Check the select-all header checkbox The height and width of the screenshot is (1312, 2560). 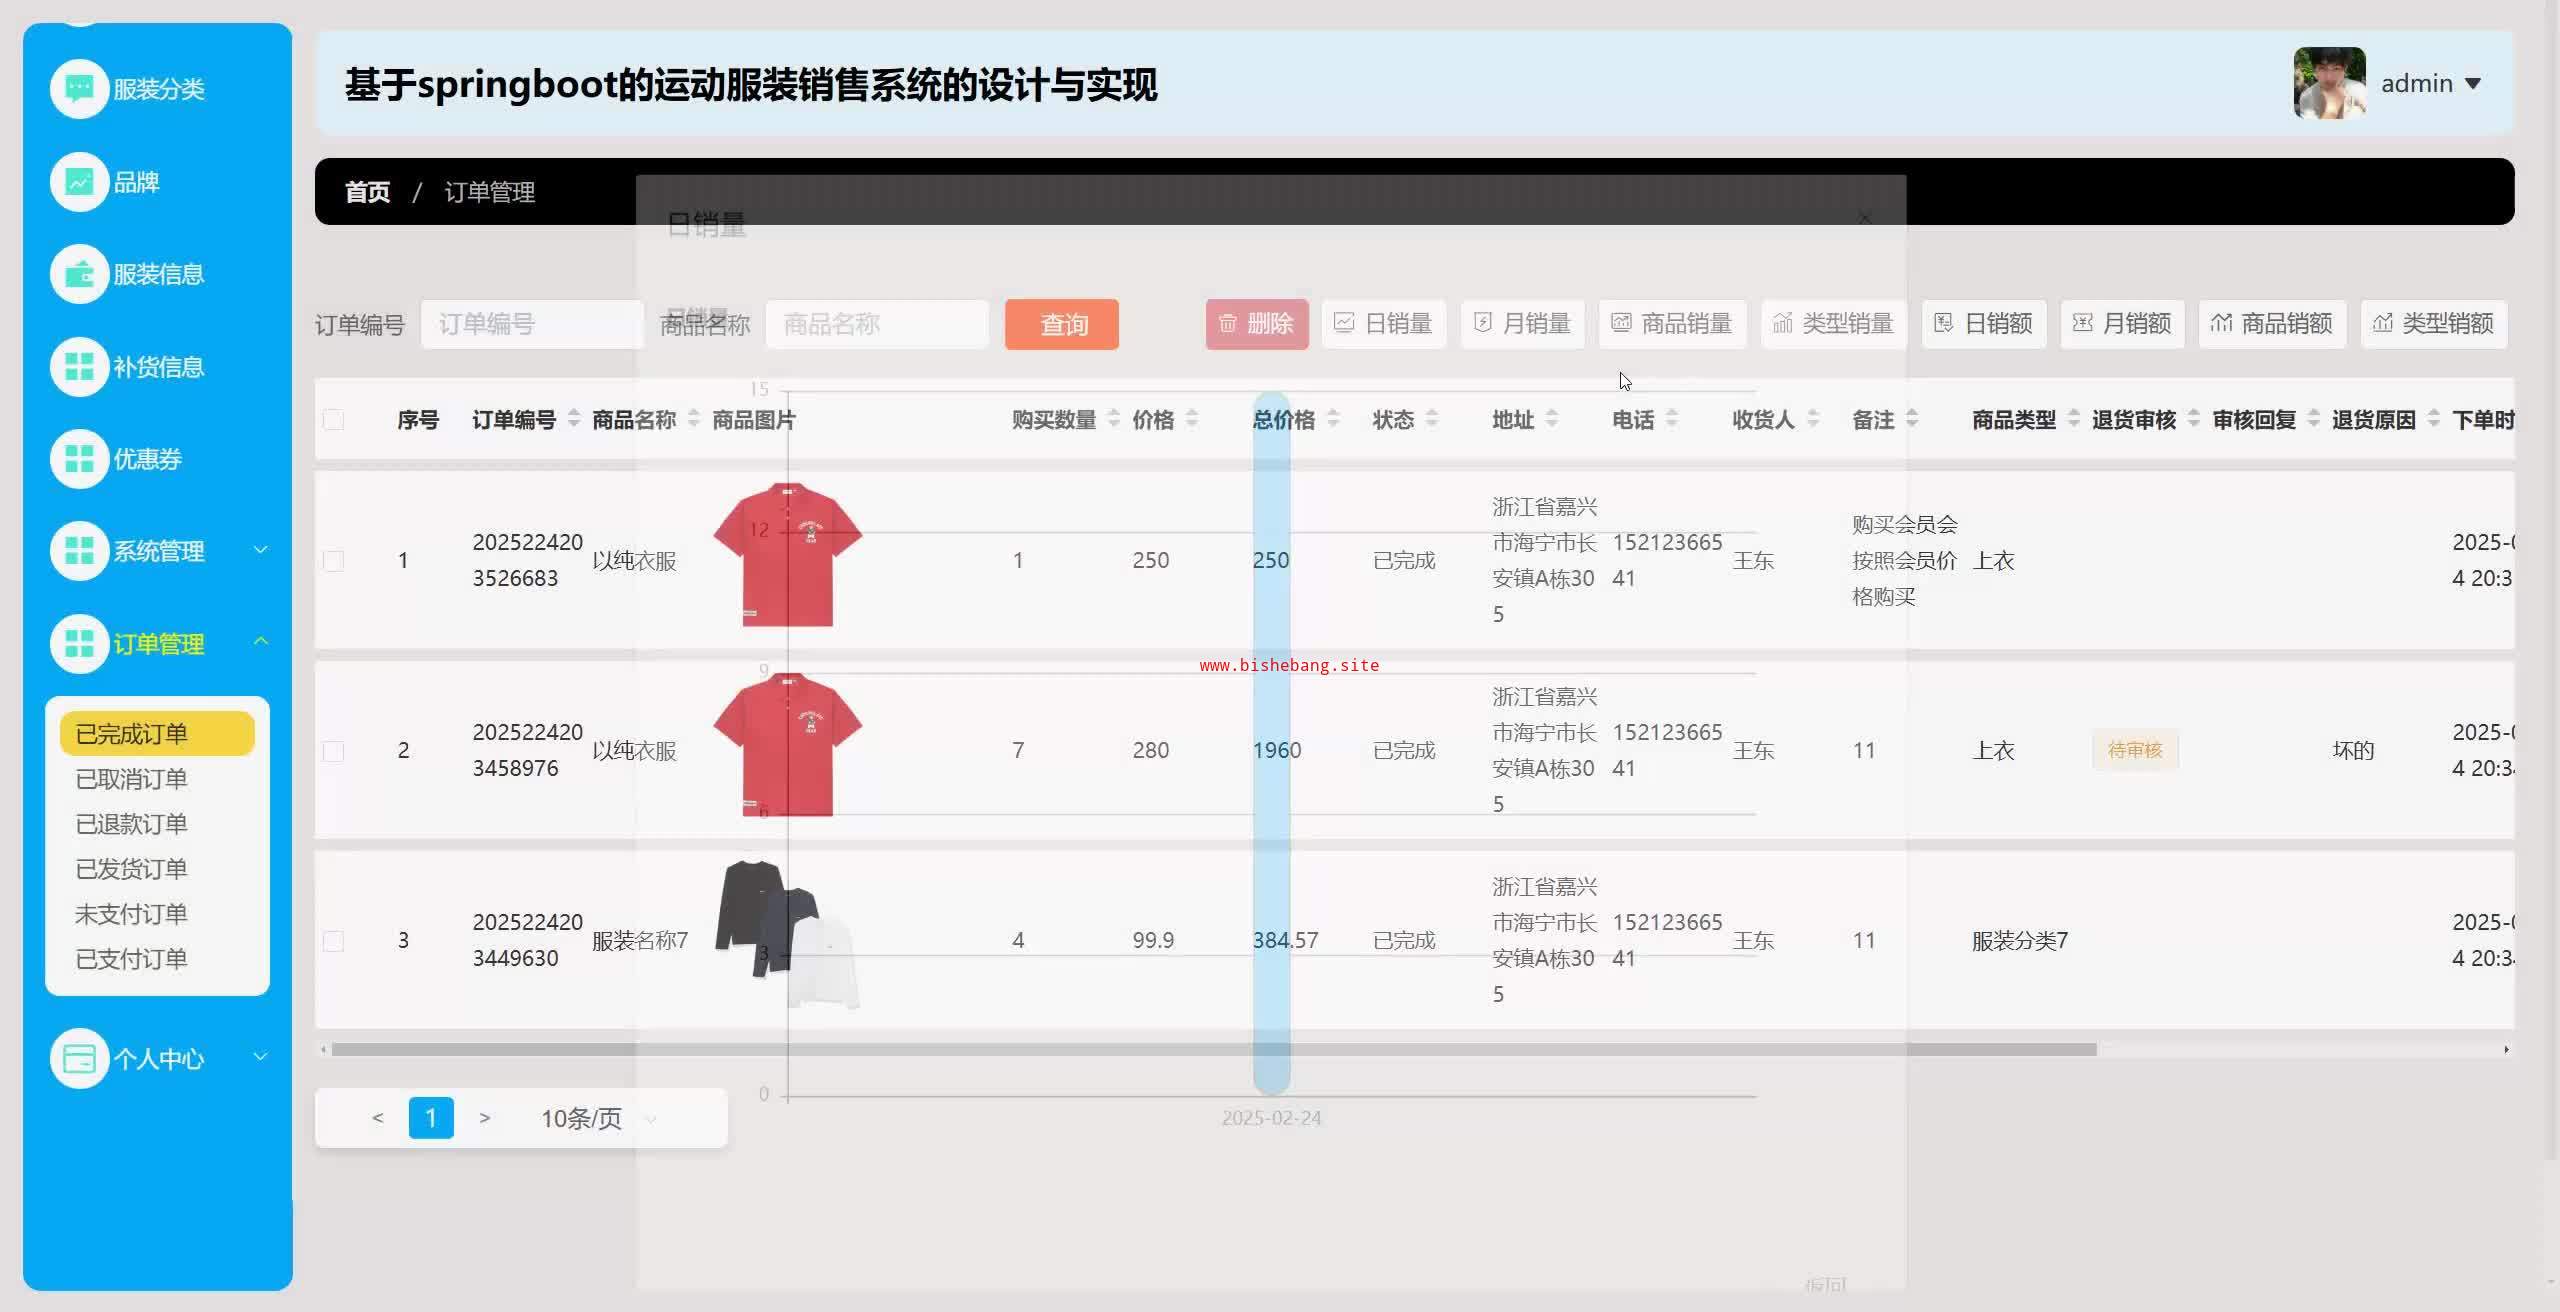point(334,420)
